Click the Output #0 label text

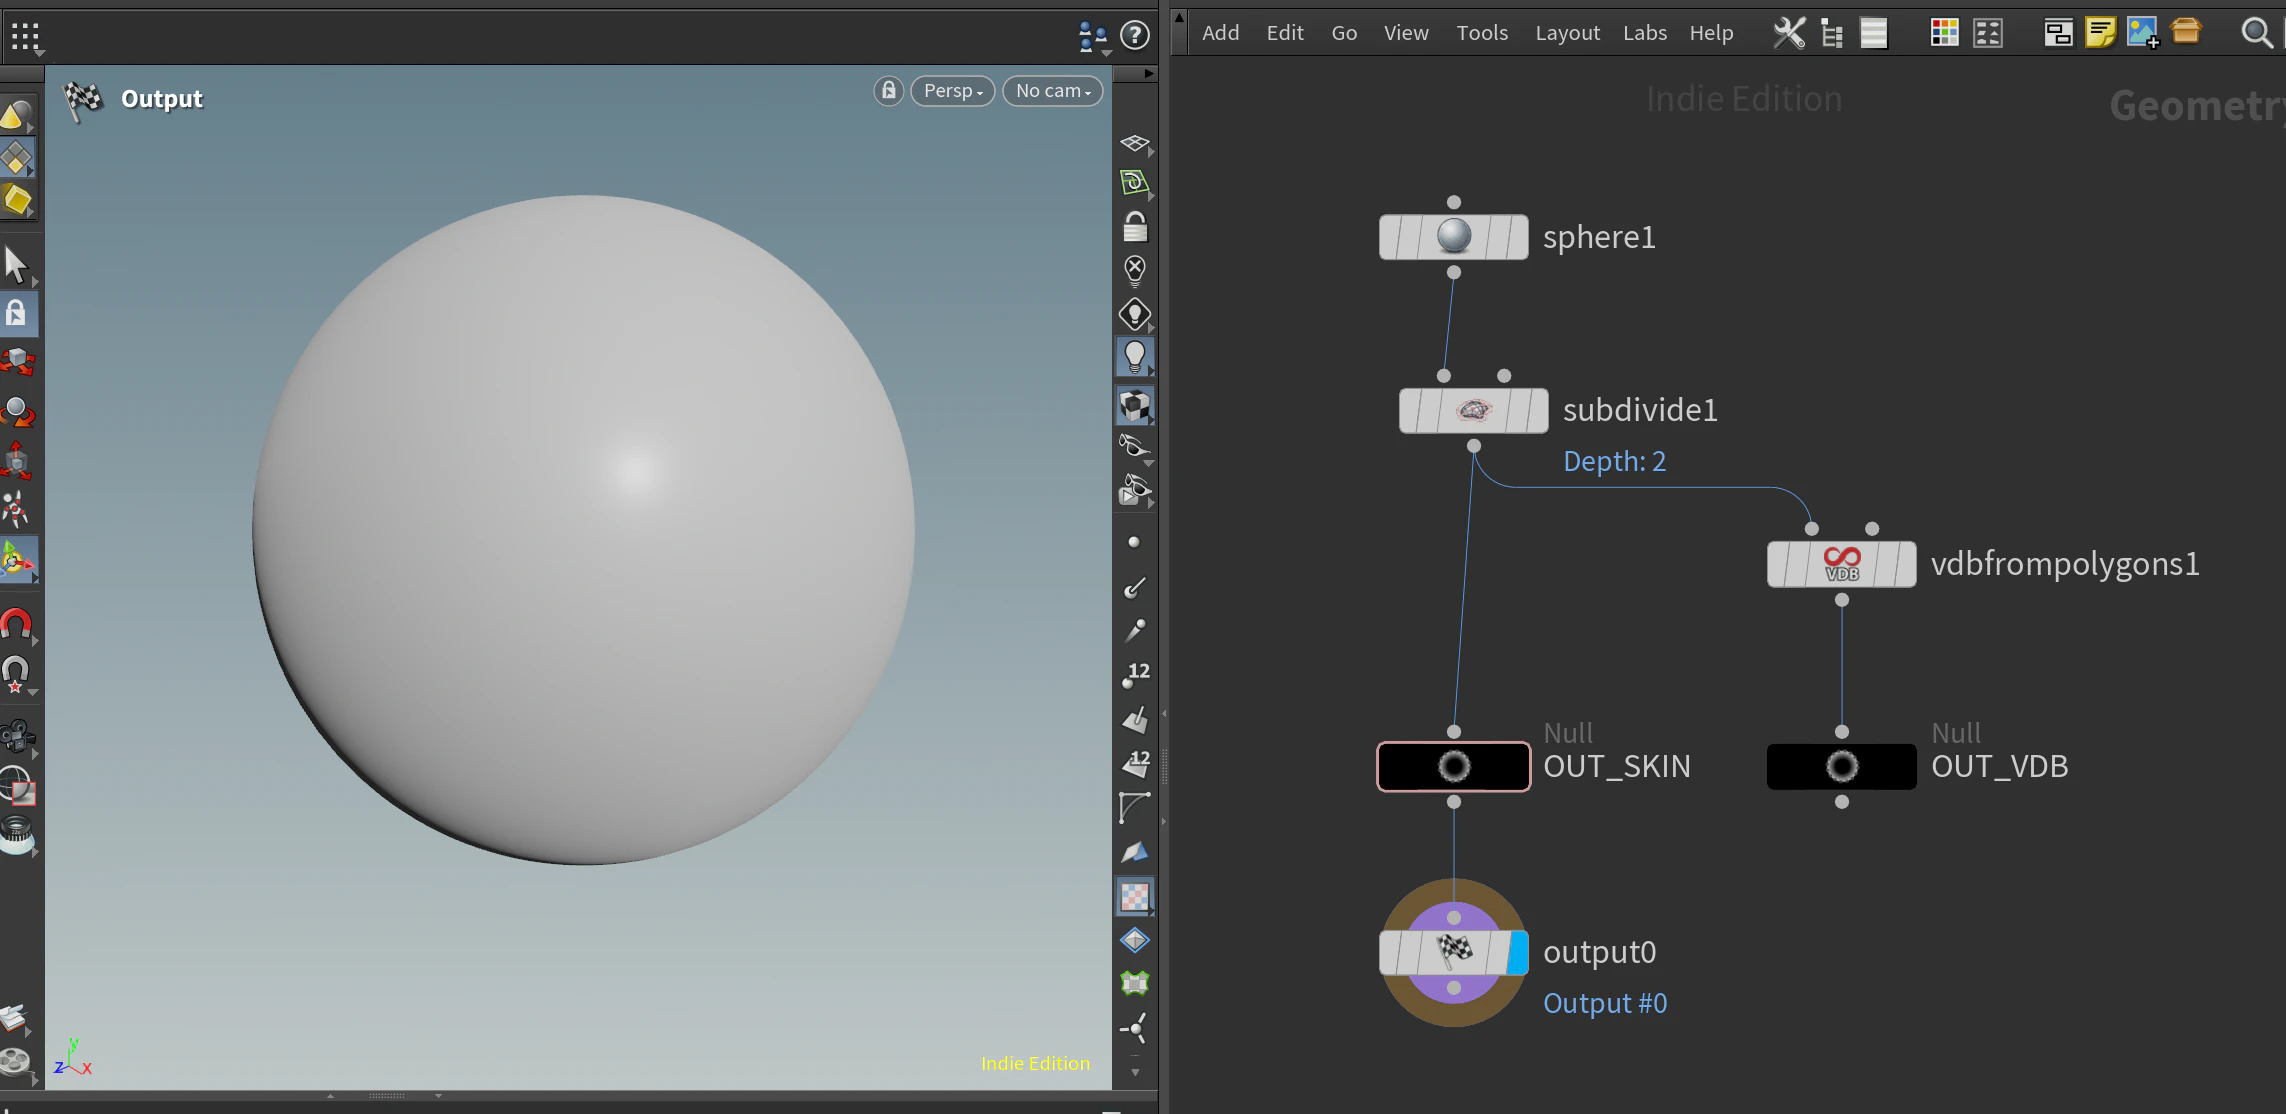coord(1605,1003)
